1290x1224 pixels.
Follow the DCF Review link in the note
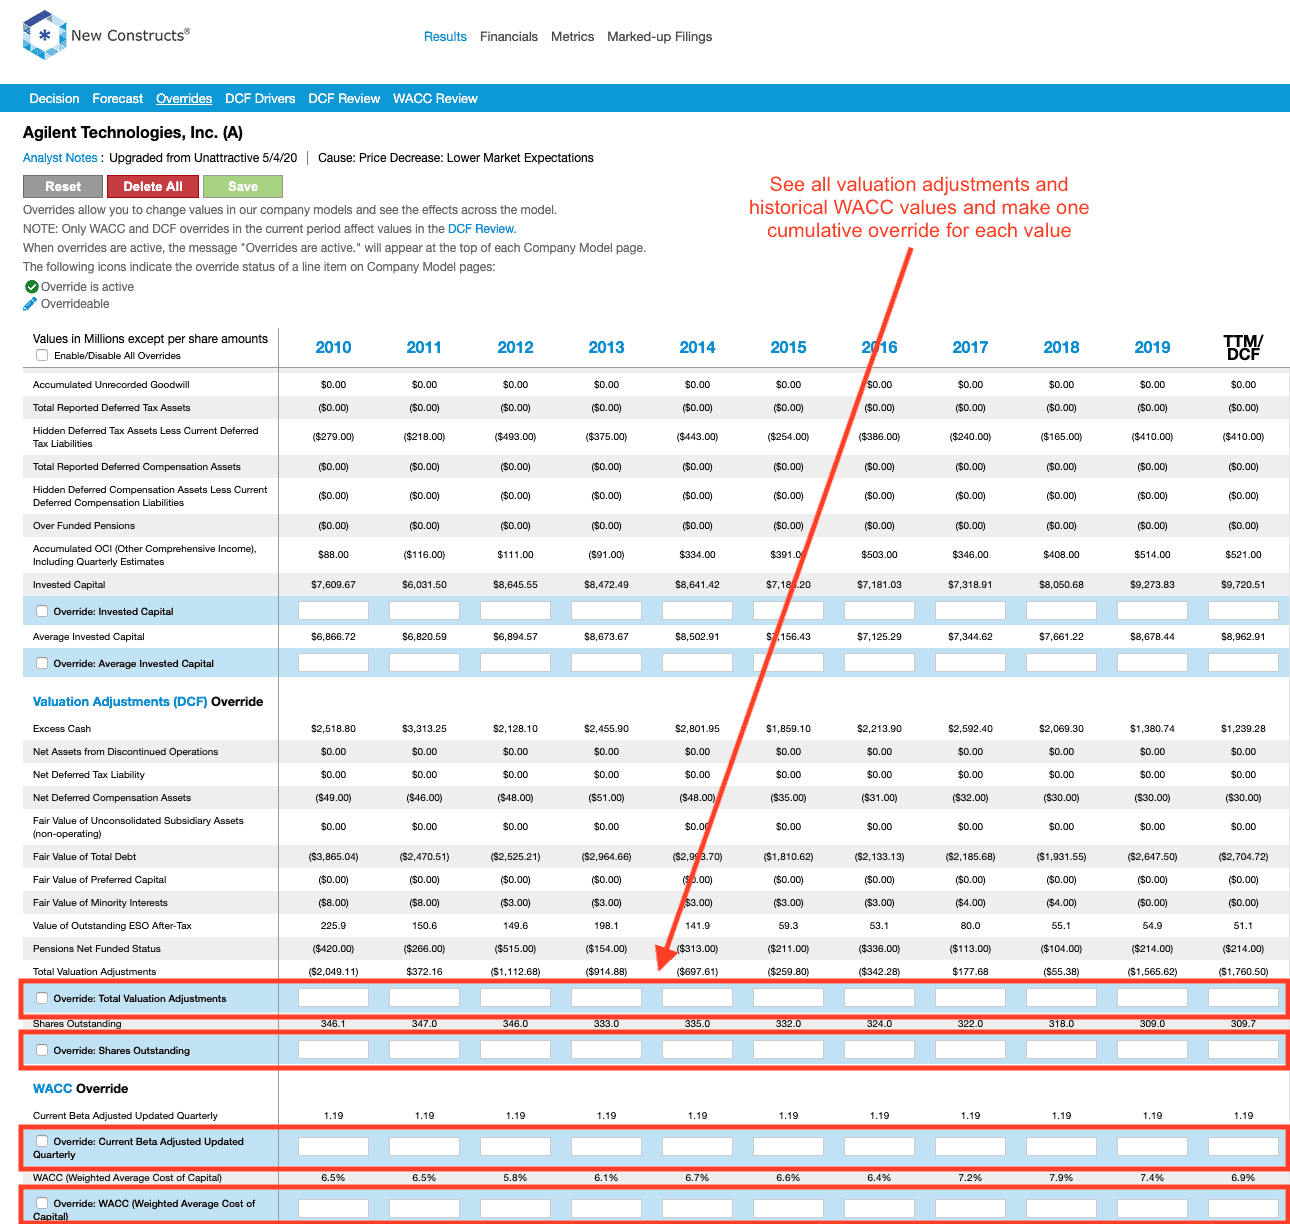pyautogui.click(x=482, y=229)
